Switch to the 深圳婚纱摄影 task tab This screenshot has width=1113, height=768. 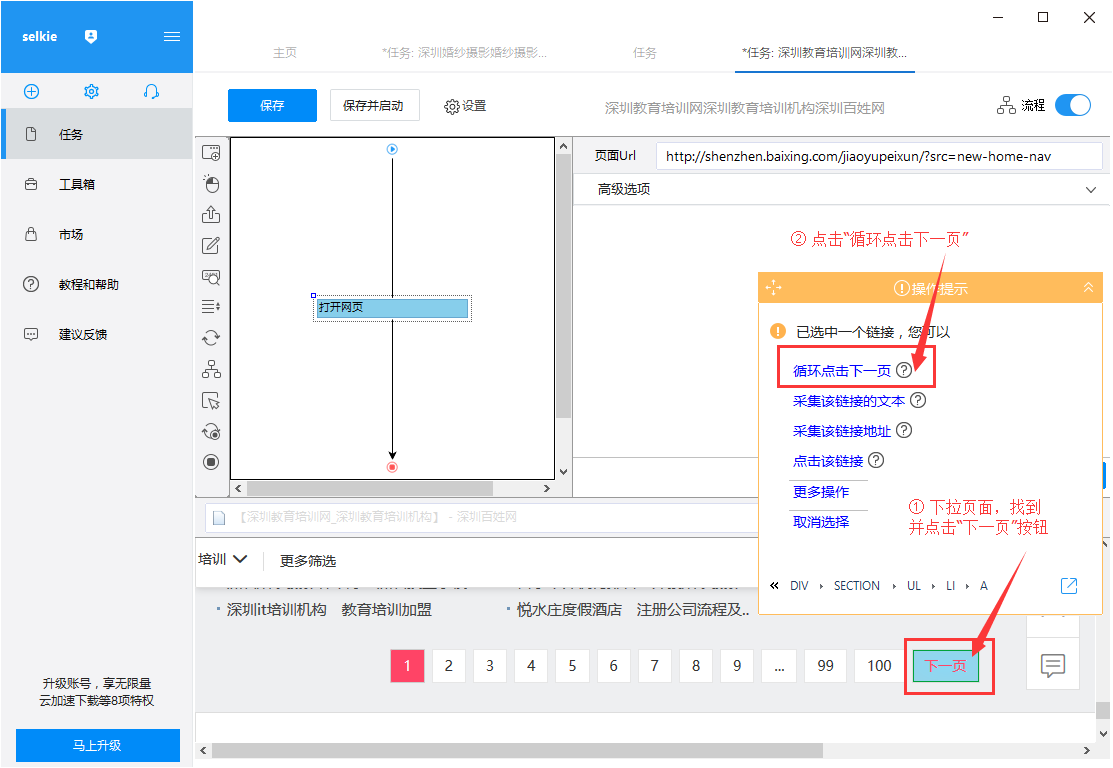[464, 53]
